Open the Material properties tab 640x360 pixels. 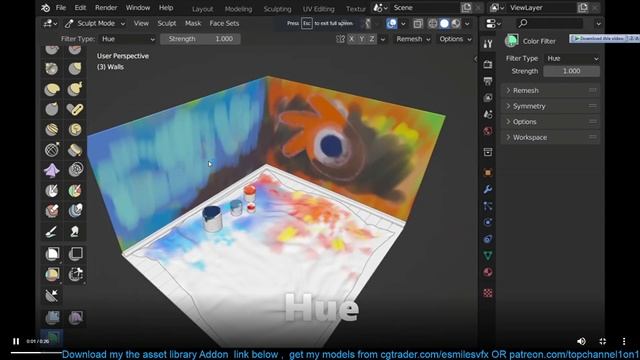point(488,272)
